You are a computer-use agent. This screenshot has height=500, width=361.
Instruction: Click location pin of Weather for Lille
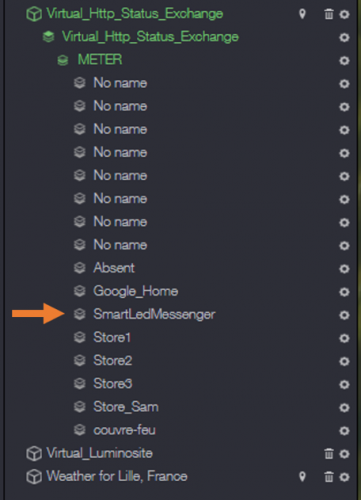[302, 477]
